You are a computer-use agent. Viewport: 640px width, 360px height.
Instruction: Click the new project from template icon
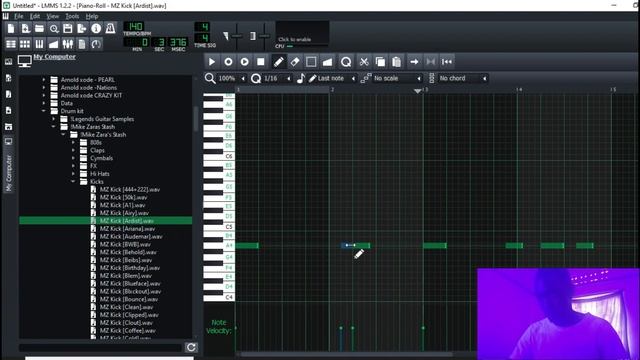click(x=25, y=29)
